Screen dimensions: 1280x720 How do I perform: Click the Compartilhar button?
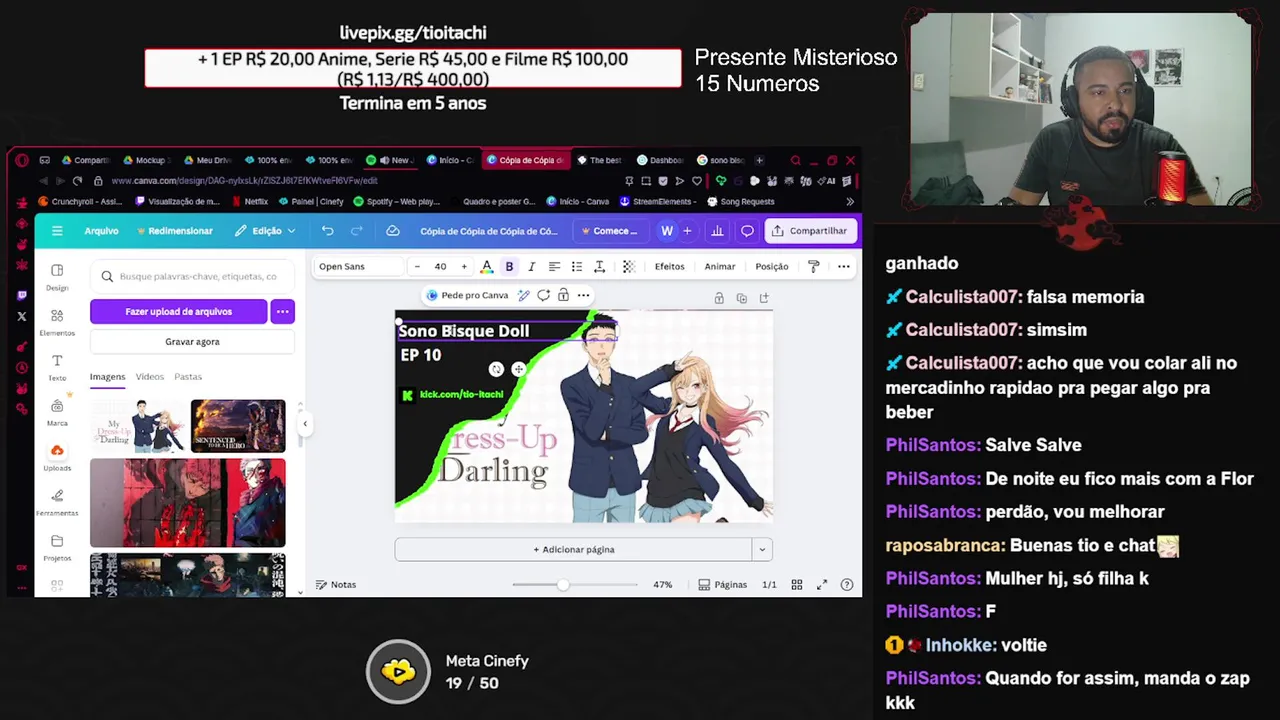tap(810, 231)
